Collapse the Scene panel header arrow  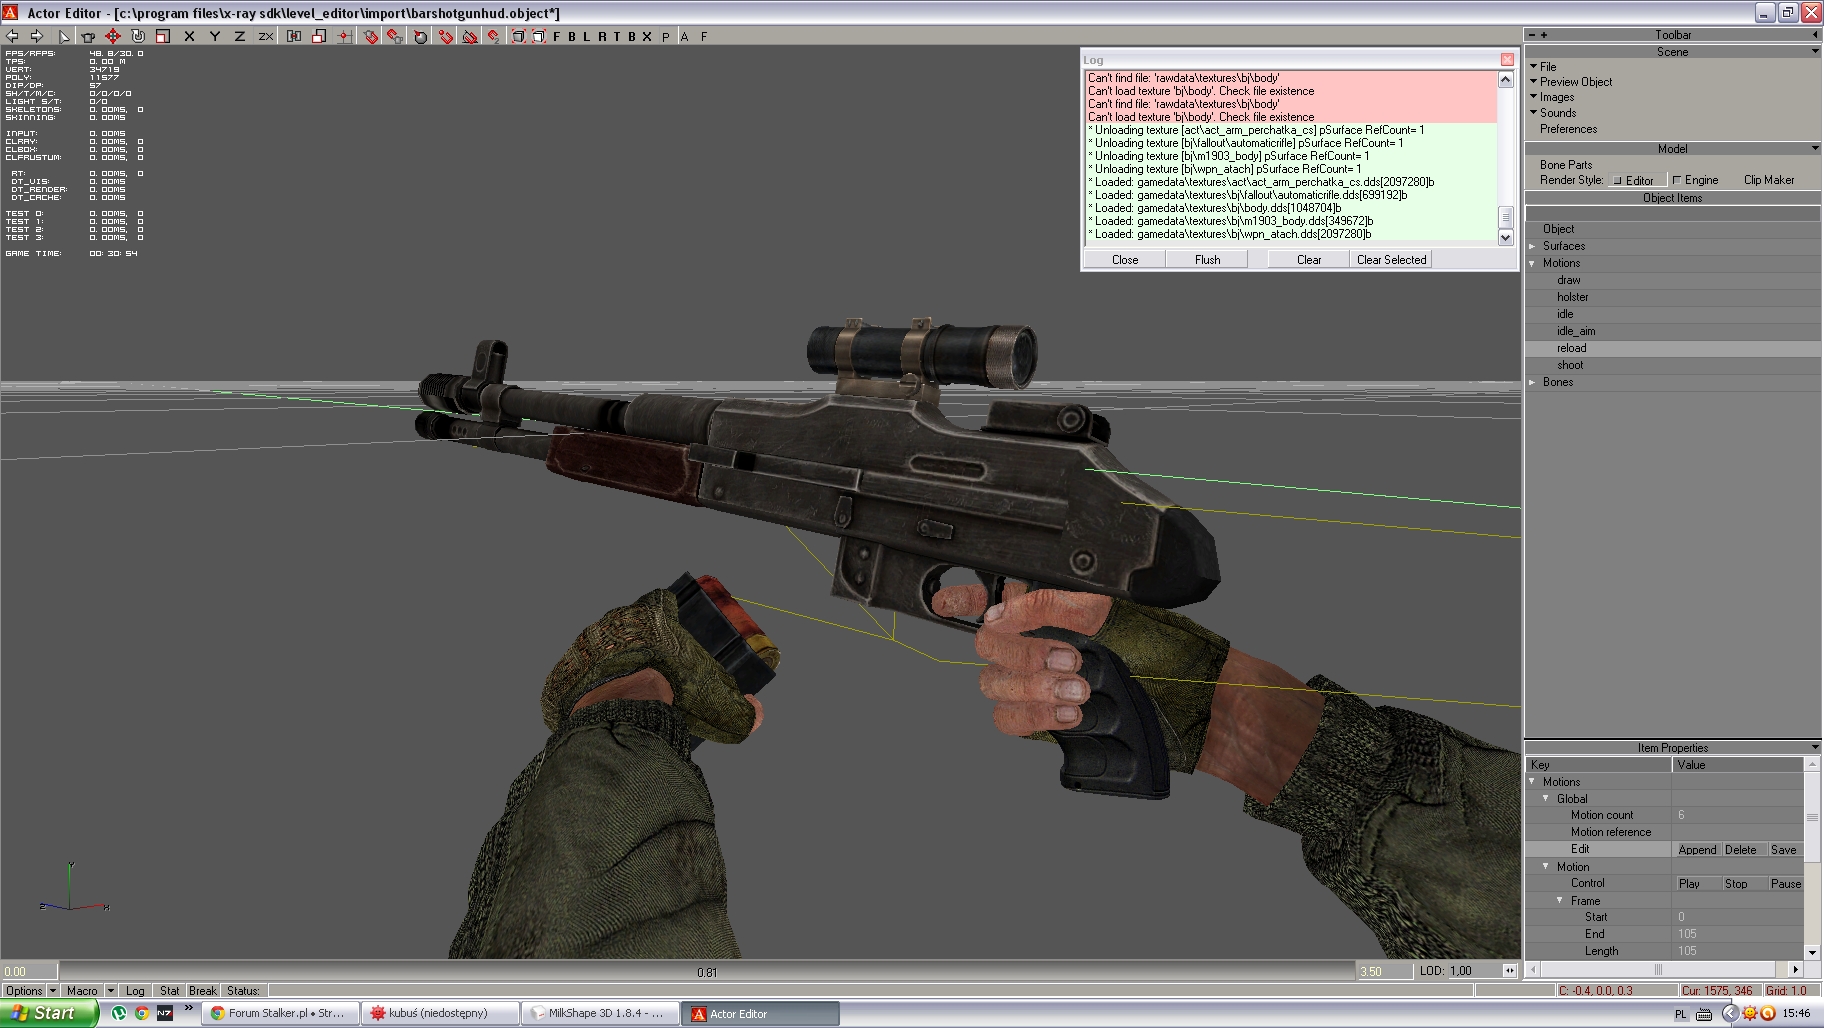coord(1815,51)
